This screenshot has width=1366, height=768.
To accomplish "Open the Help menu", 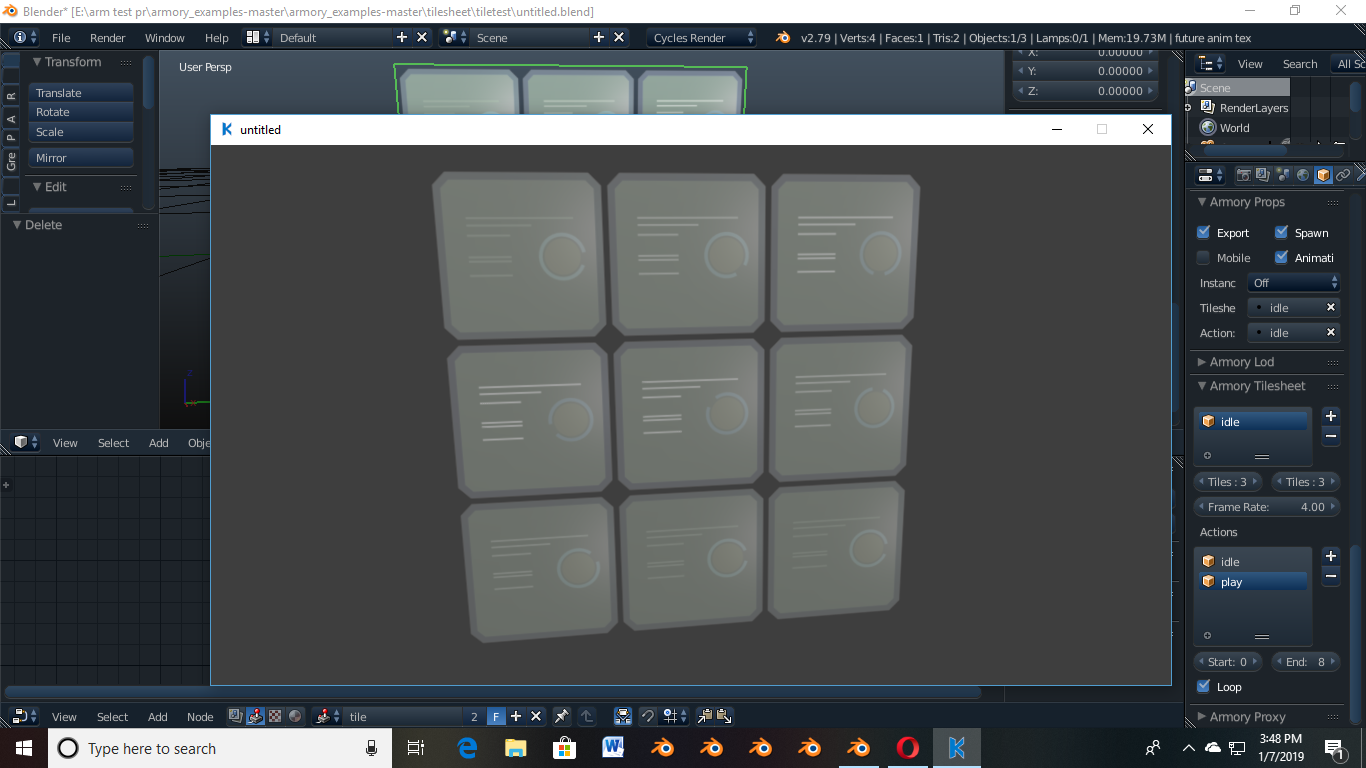I will tap(217, 38).
